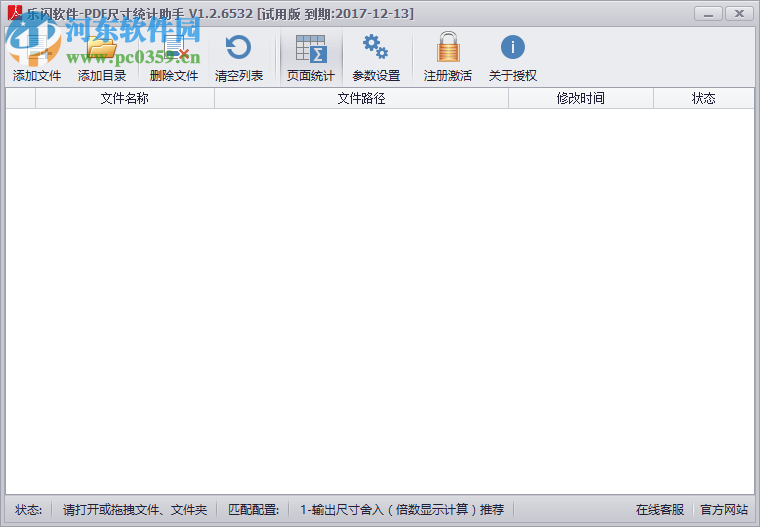
Task: Open 参数设置 gear settings
Action: [x=376, y=57]
